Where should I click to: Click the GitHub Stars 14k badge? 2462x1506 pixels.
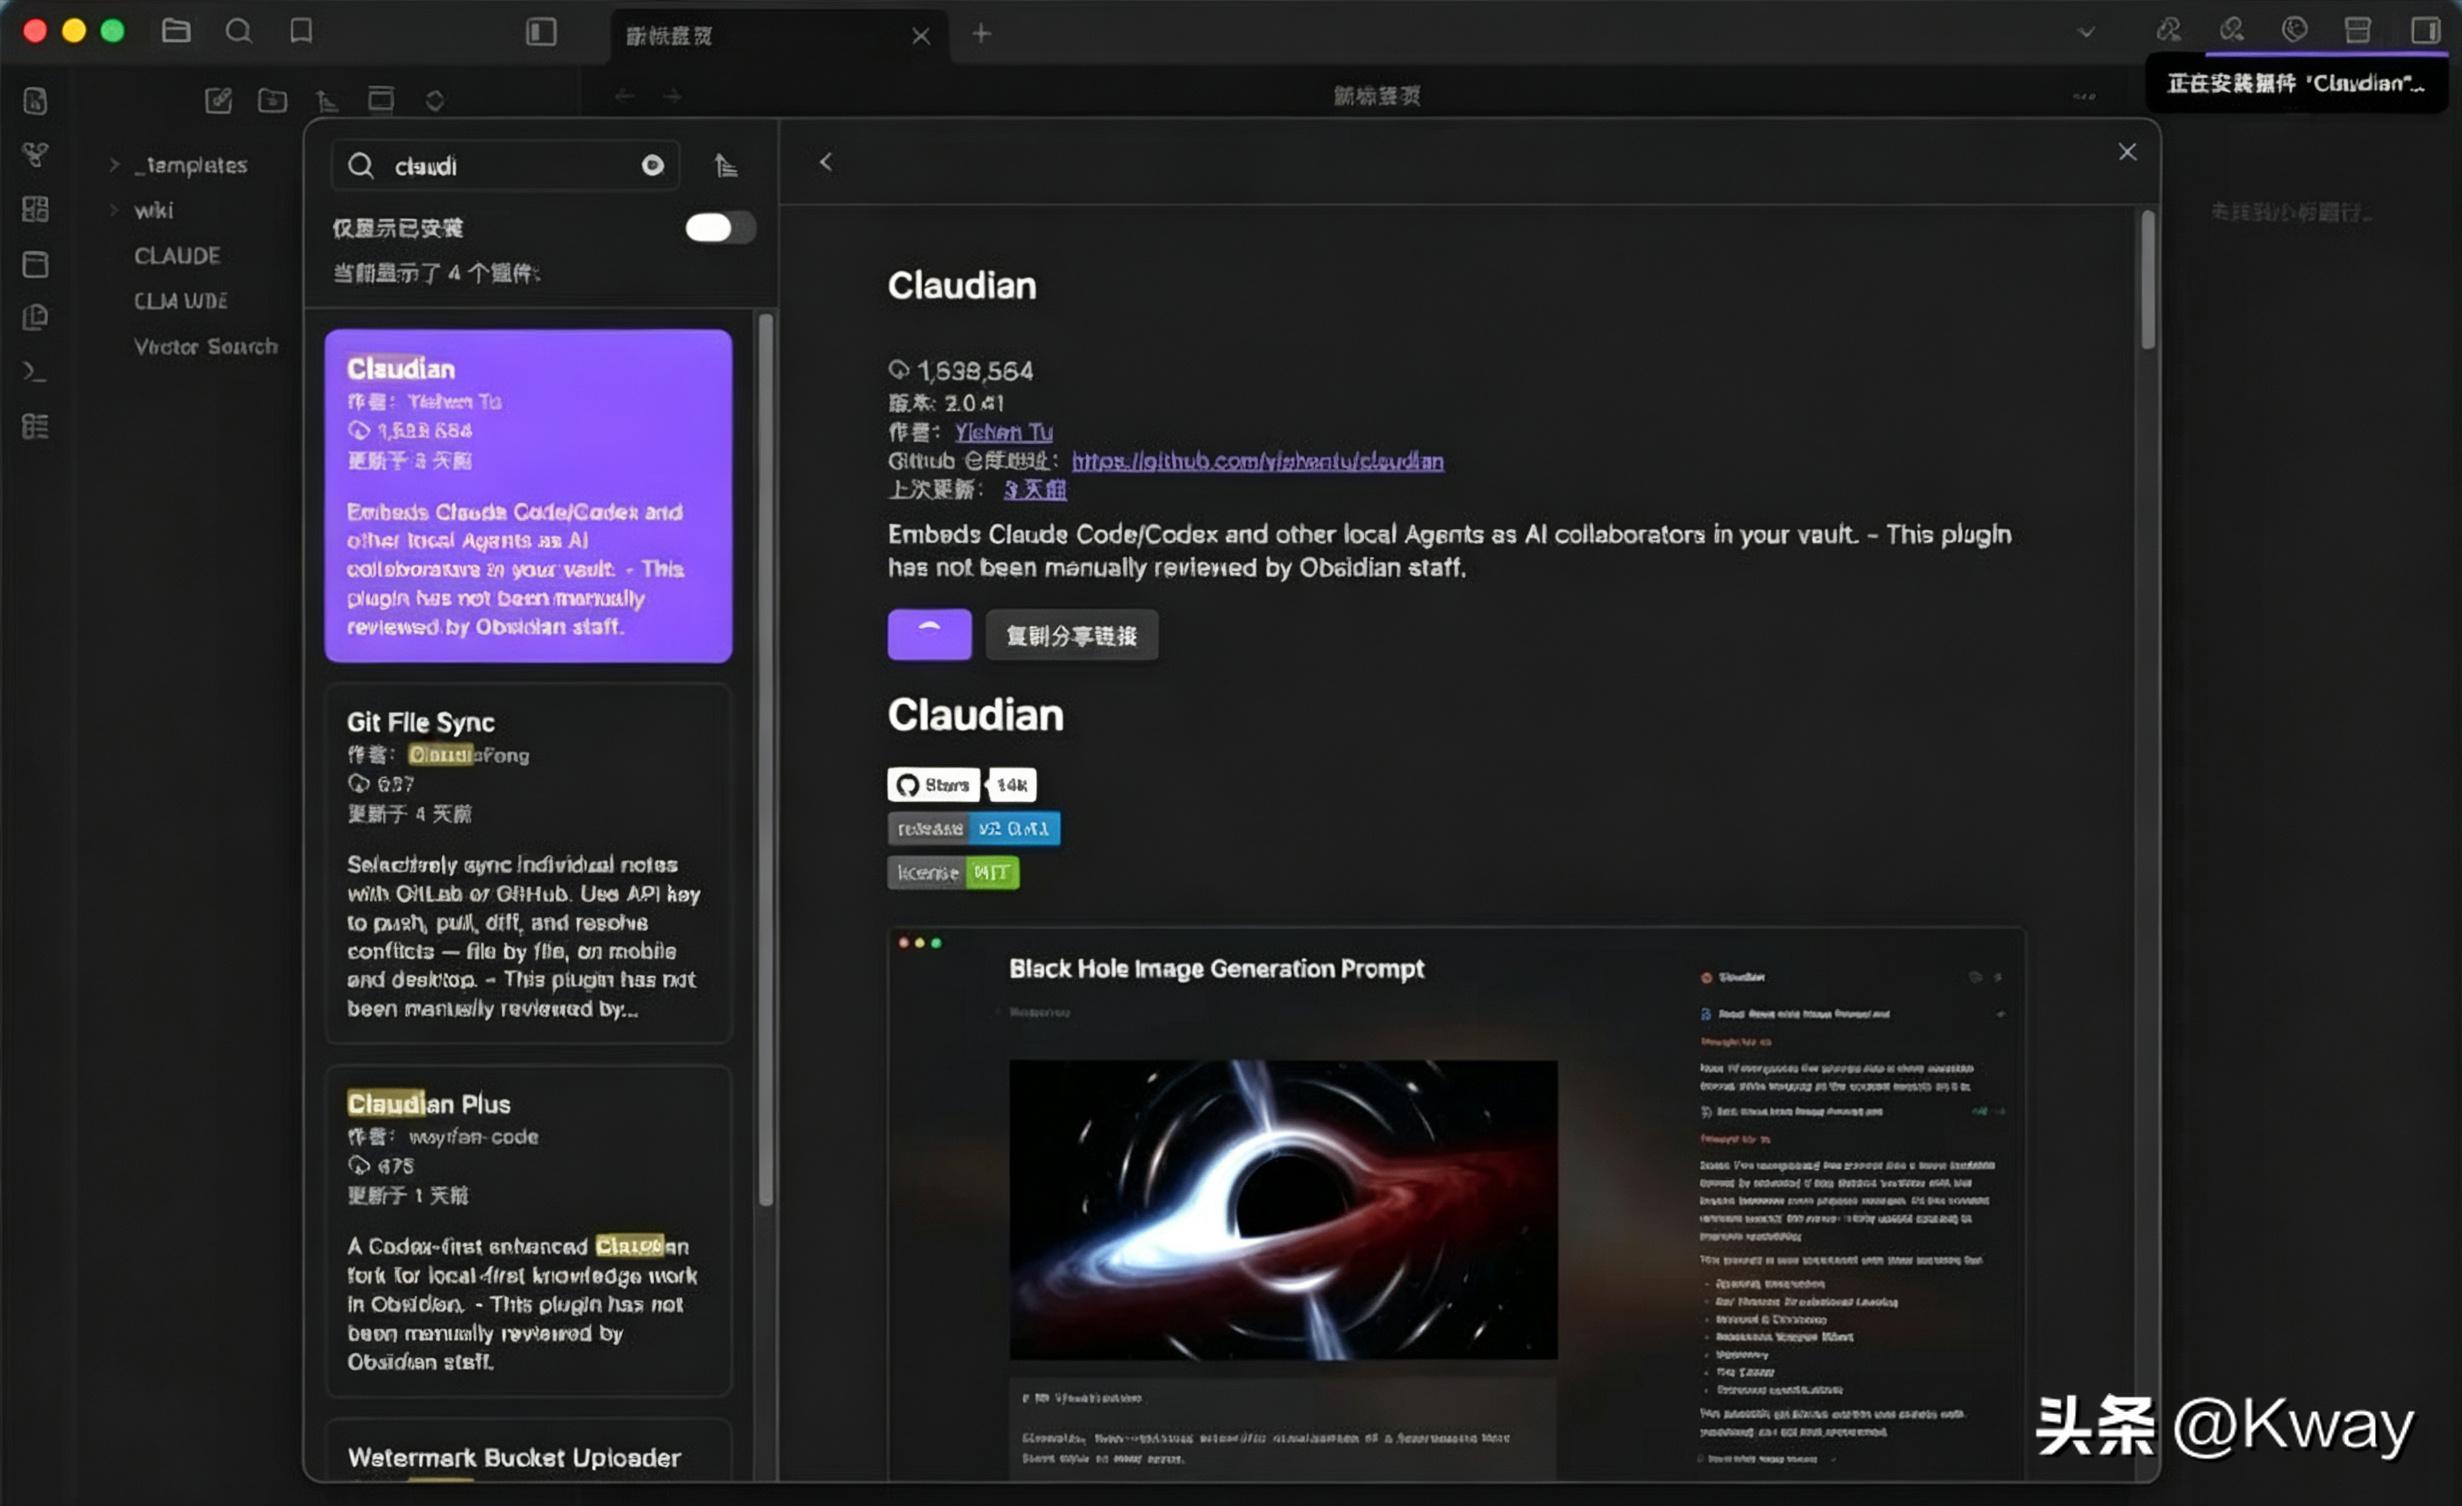(x=962, y=785)
